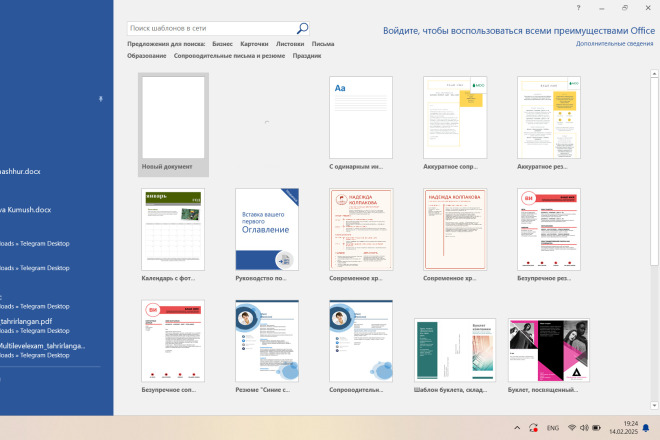Viewport: 660px width, 440px height.
Task: Select the Листовки search suggestion
Action: click(x=290, y=44)
